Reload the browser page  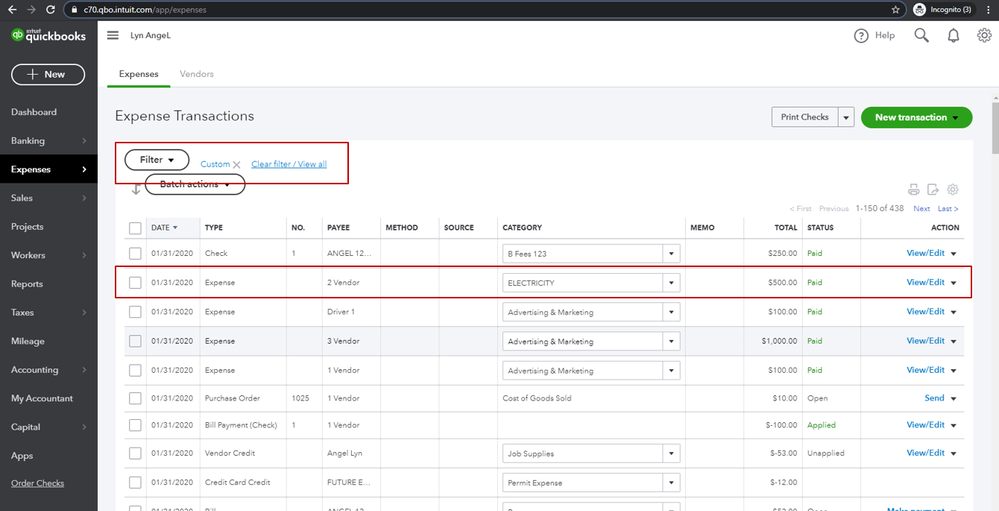50,10
